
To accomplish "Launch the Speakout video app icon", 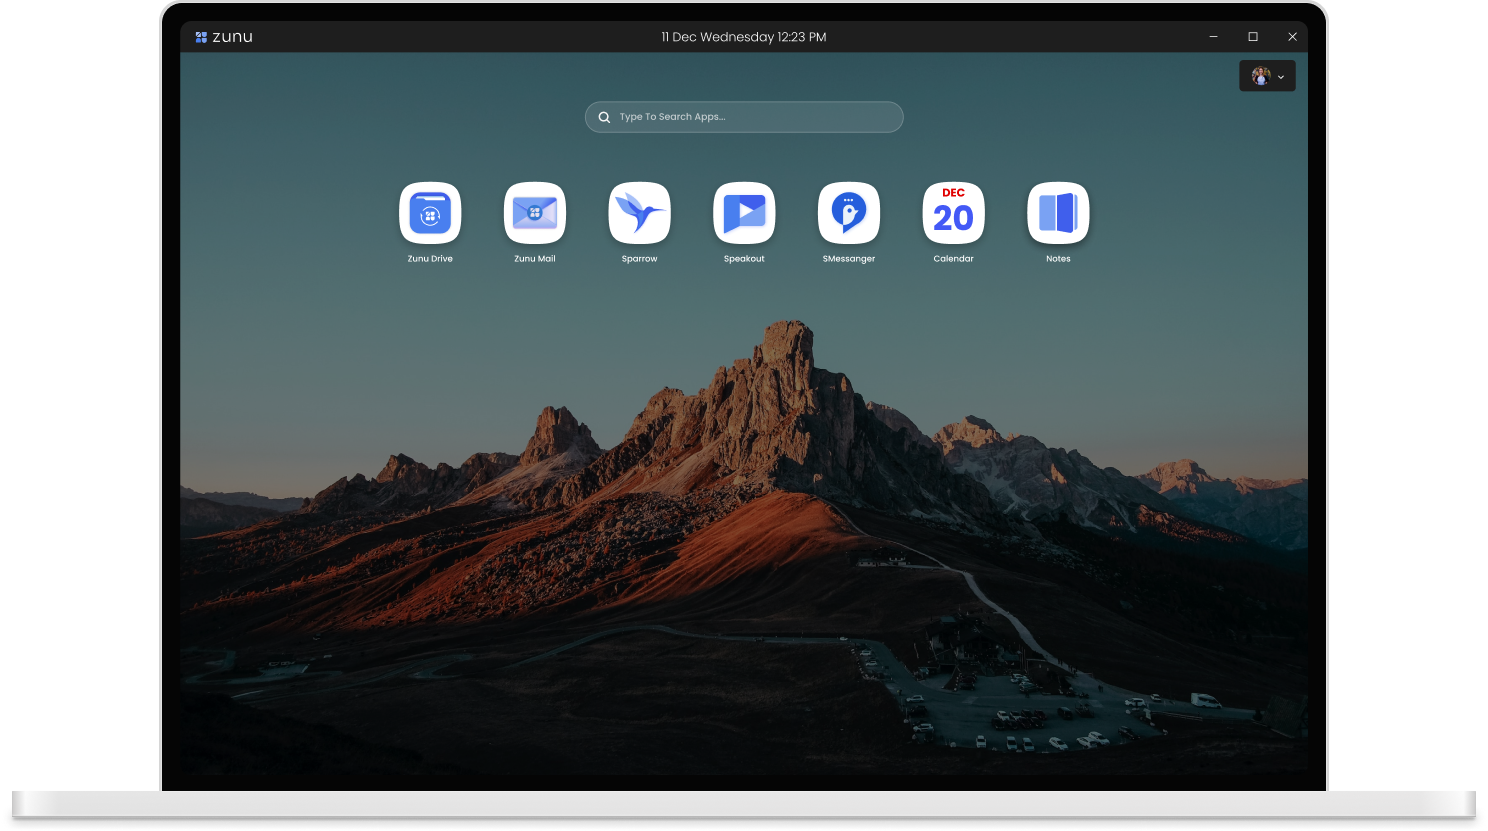I will pos(744,213).
